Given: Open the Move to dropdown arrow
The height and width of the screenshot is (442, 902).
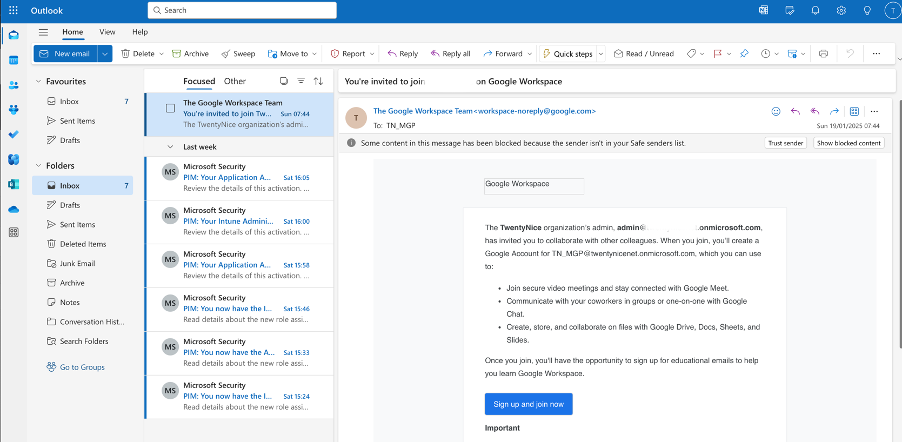Looking at the screenshot, I should click(x=315, y=54).
